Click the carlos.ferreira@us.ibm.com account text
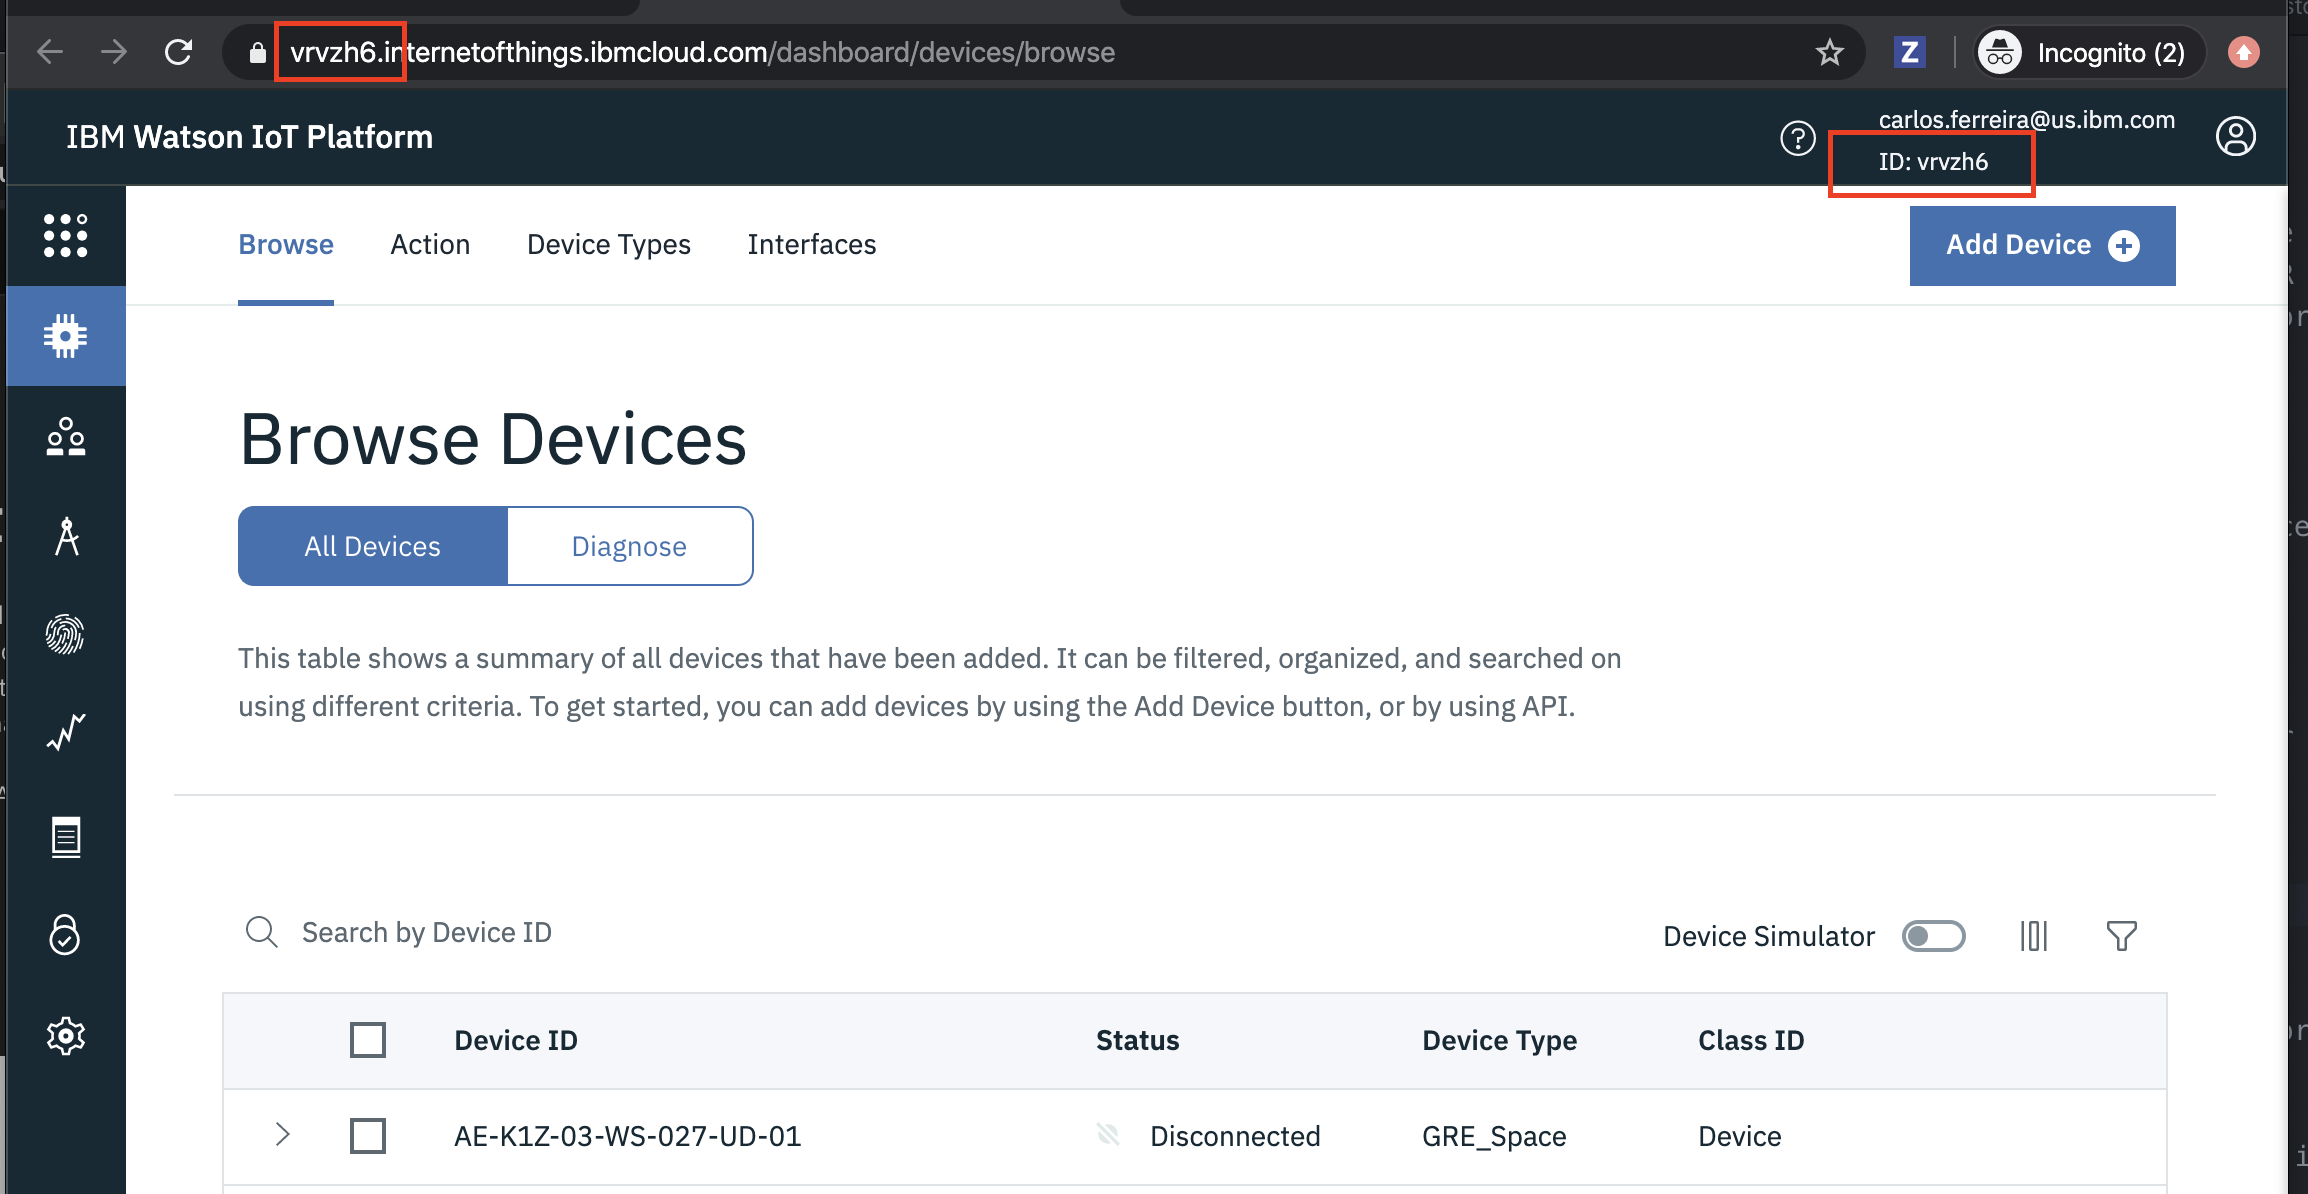The width and height of the screenshot is (2308, 1194). click(x=2027, y=120)
